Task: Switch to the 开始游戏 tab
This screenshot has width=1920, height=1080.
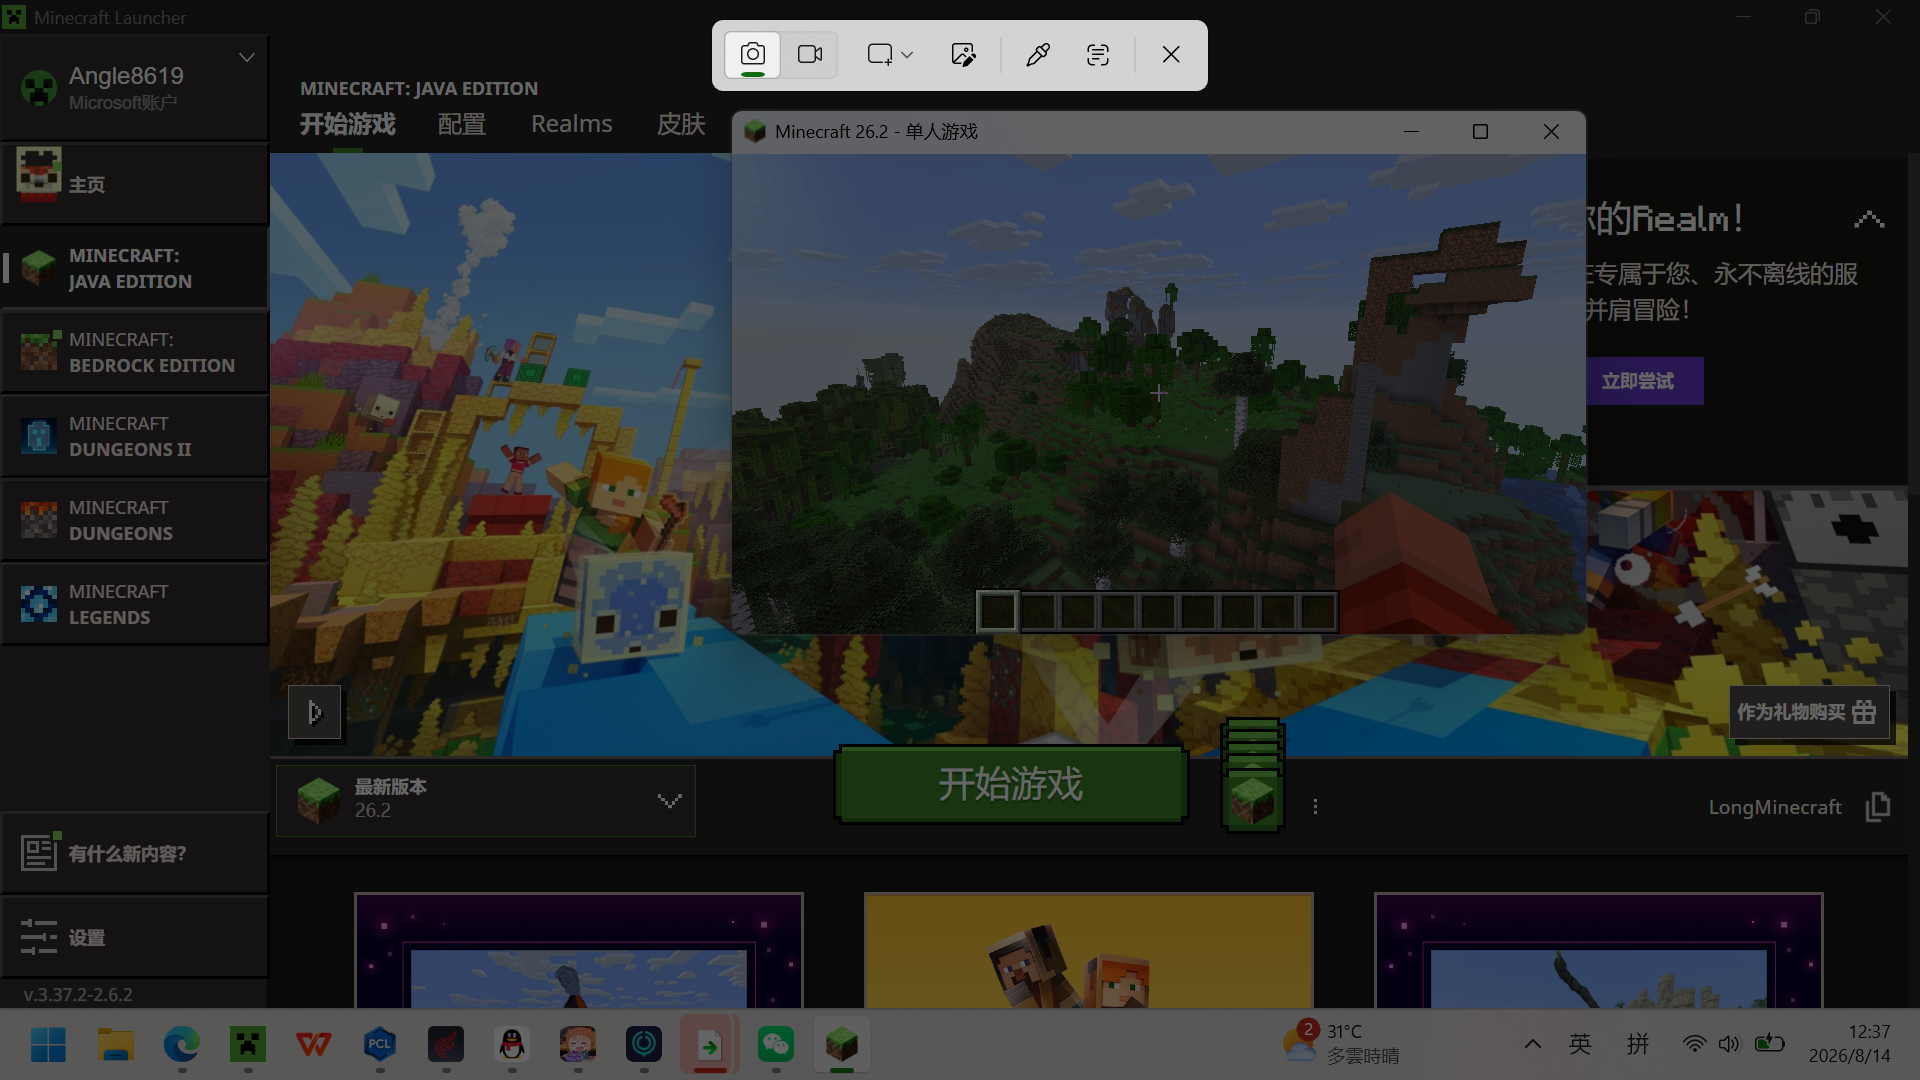Action: tap(348, 124)
